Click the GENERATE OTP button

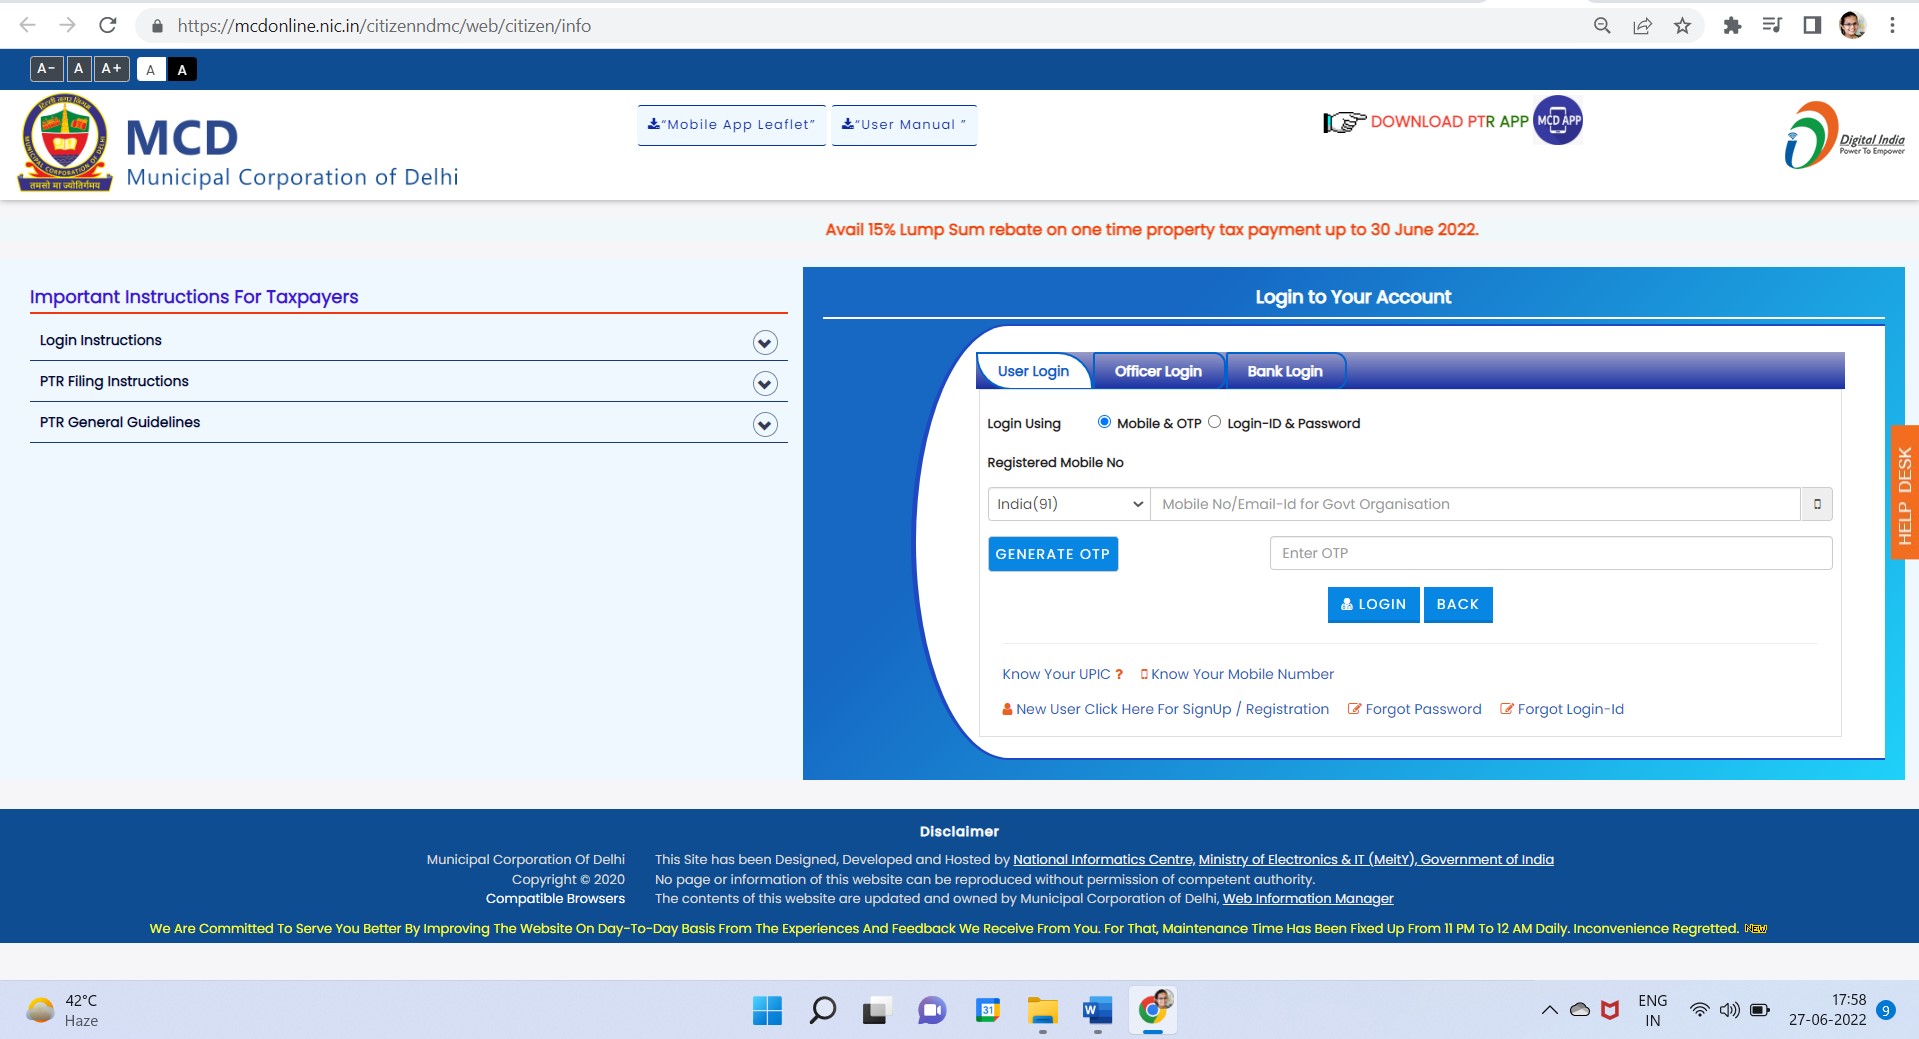point(1052,553)
